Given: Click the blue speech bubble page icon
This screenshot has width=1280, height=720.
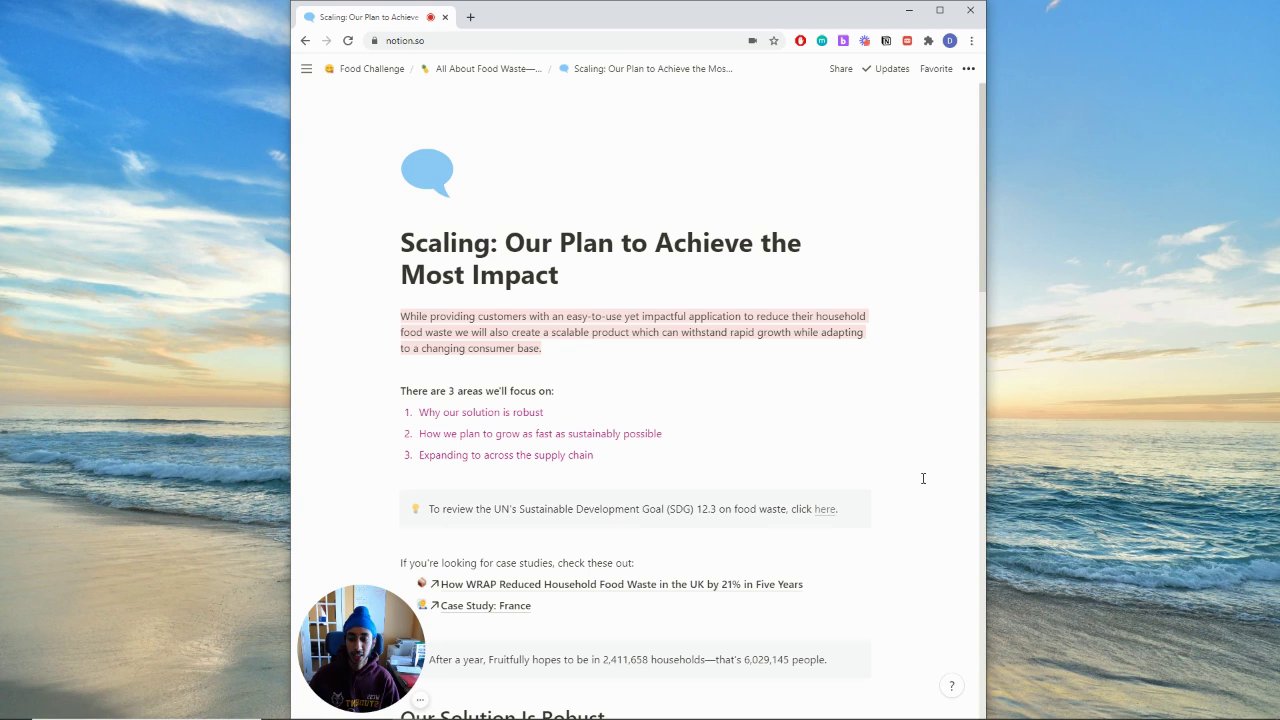Looking at the screenshot, I should tap(427, 173).
